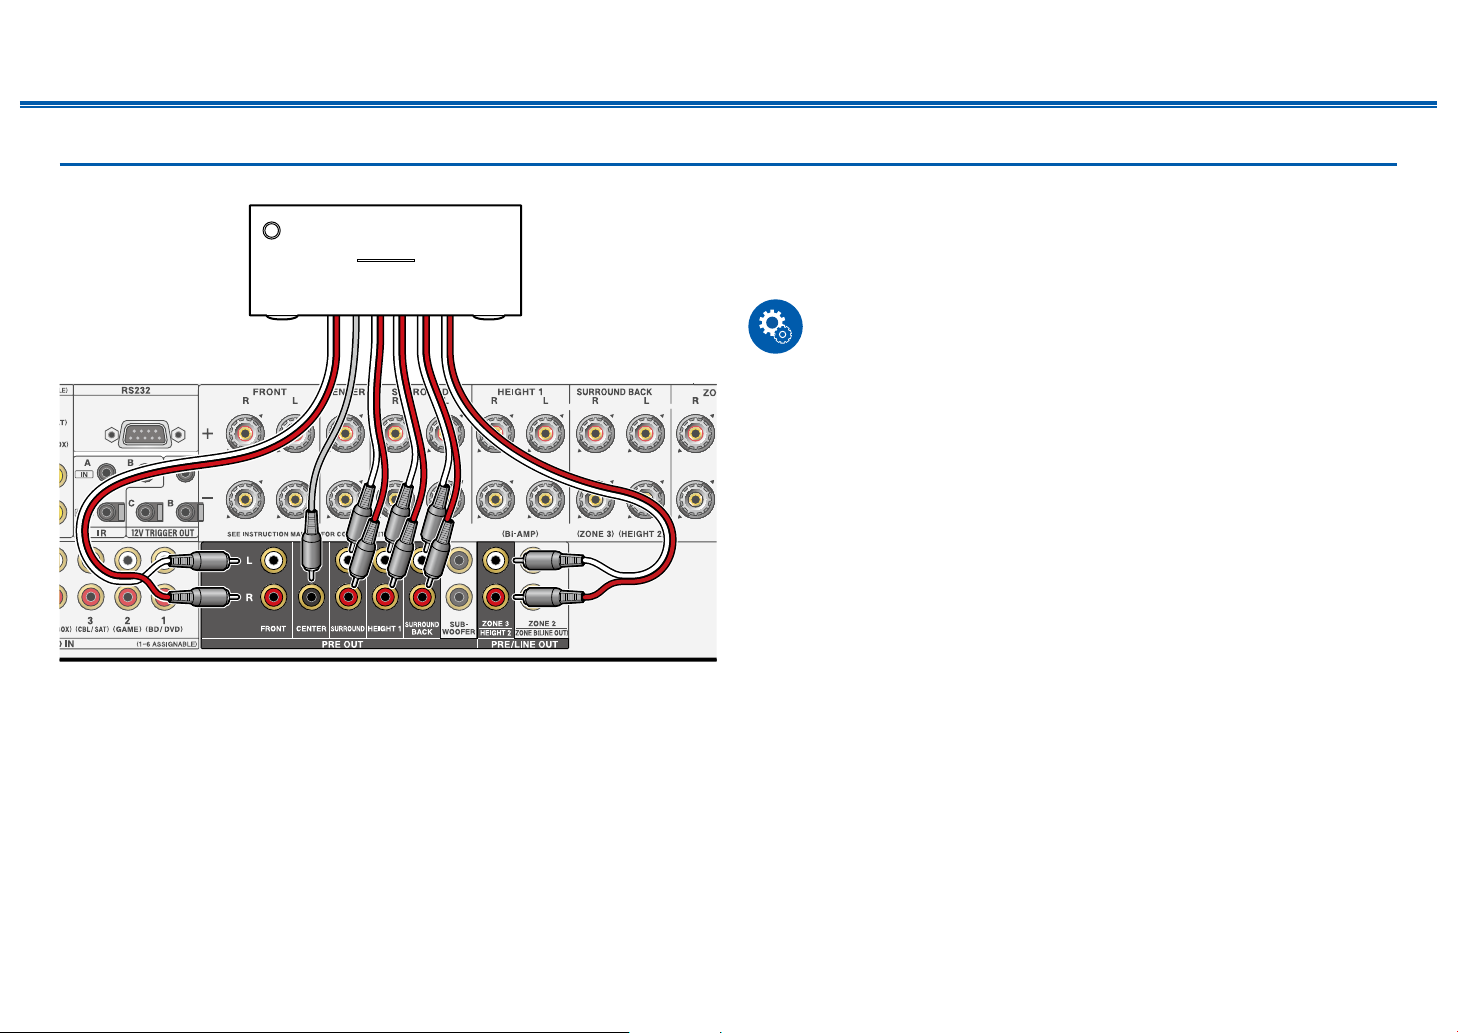
Task: Click the ZONE 3 red line-out jack
Action: tap(494, 598)
